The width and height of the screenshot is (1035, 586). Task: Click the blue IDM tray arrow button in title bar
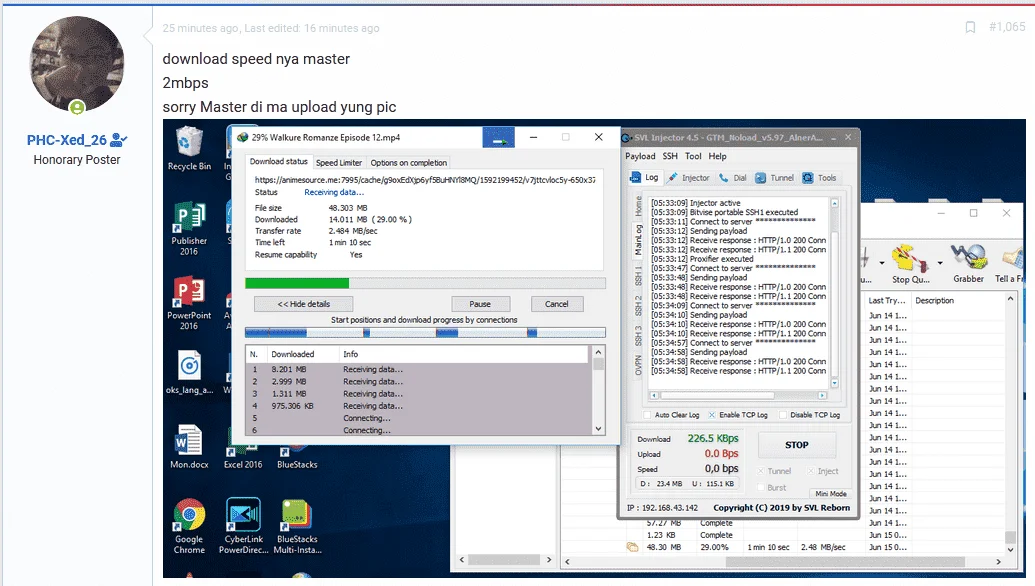click(x=498, y=137)
